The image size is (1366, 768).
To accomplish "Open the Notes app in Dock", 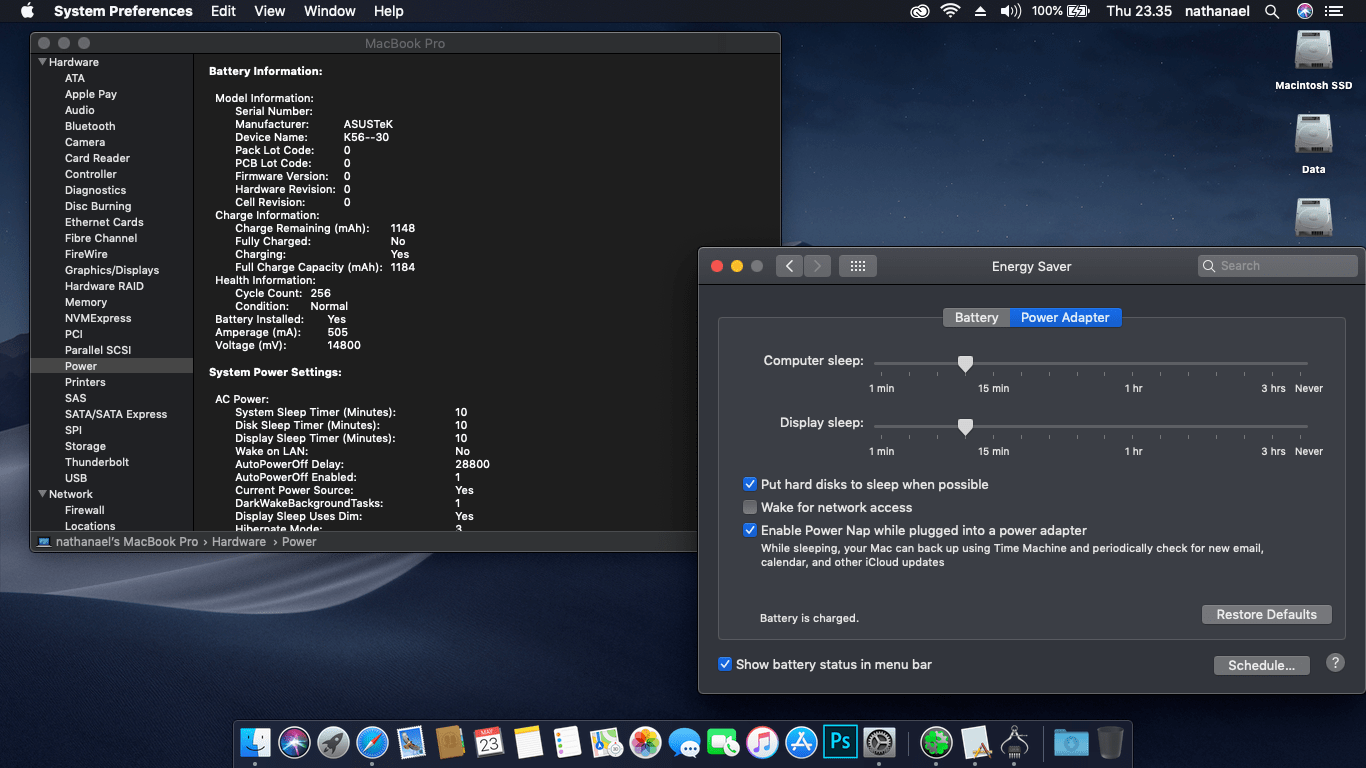I will pos(528,742).
